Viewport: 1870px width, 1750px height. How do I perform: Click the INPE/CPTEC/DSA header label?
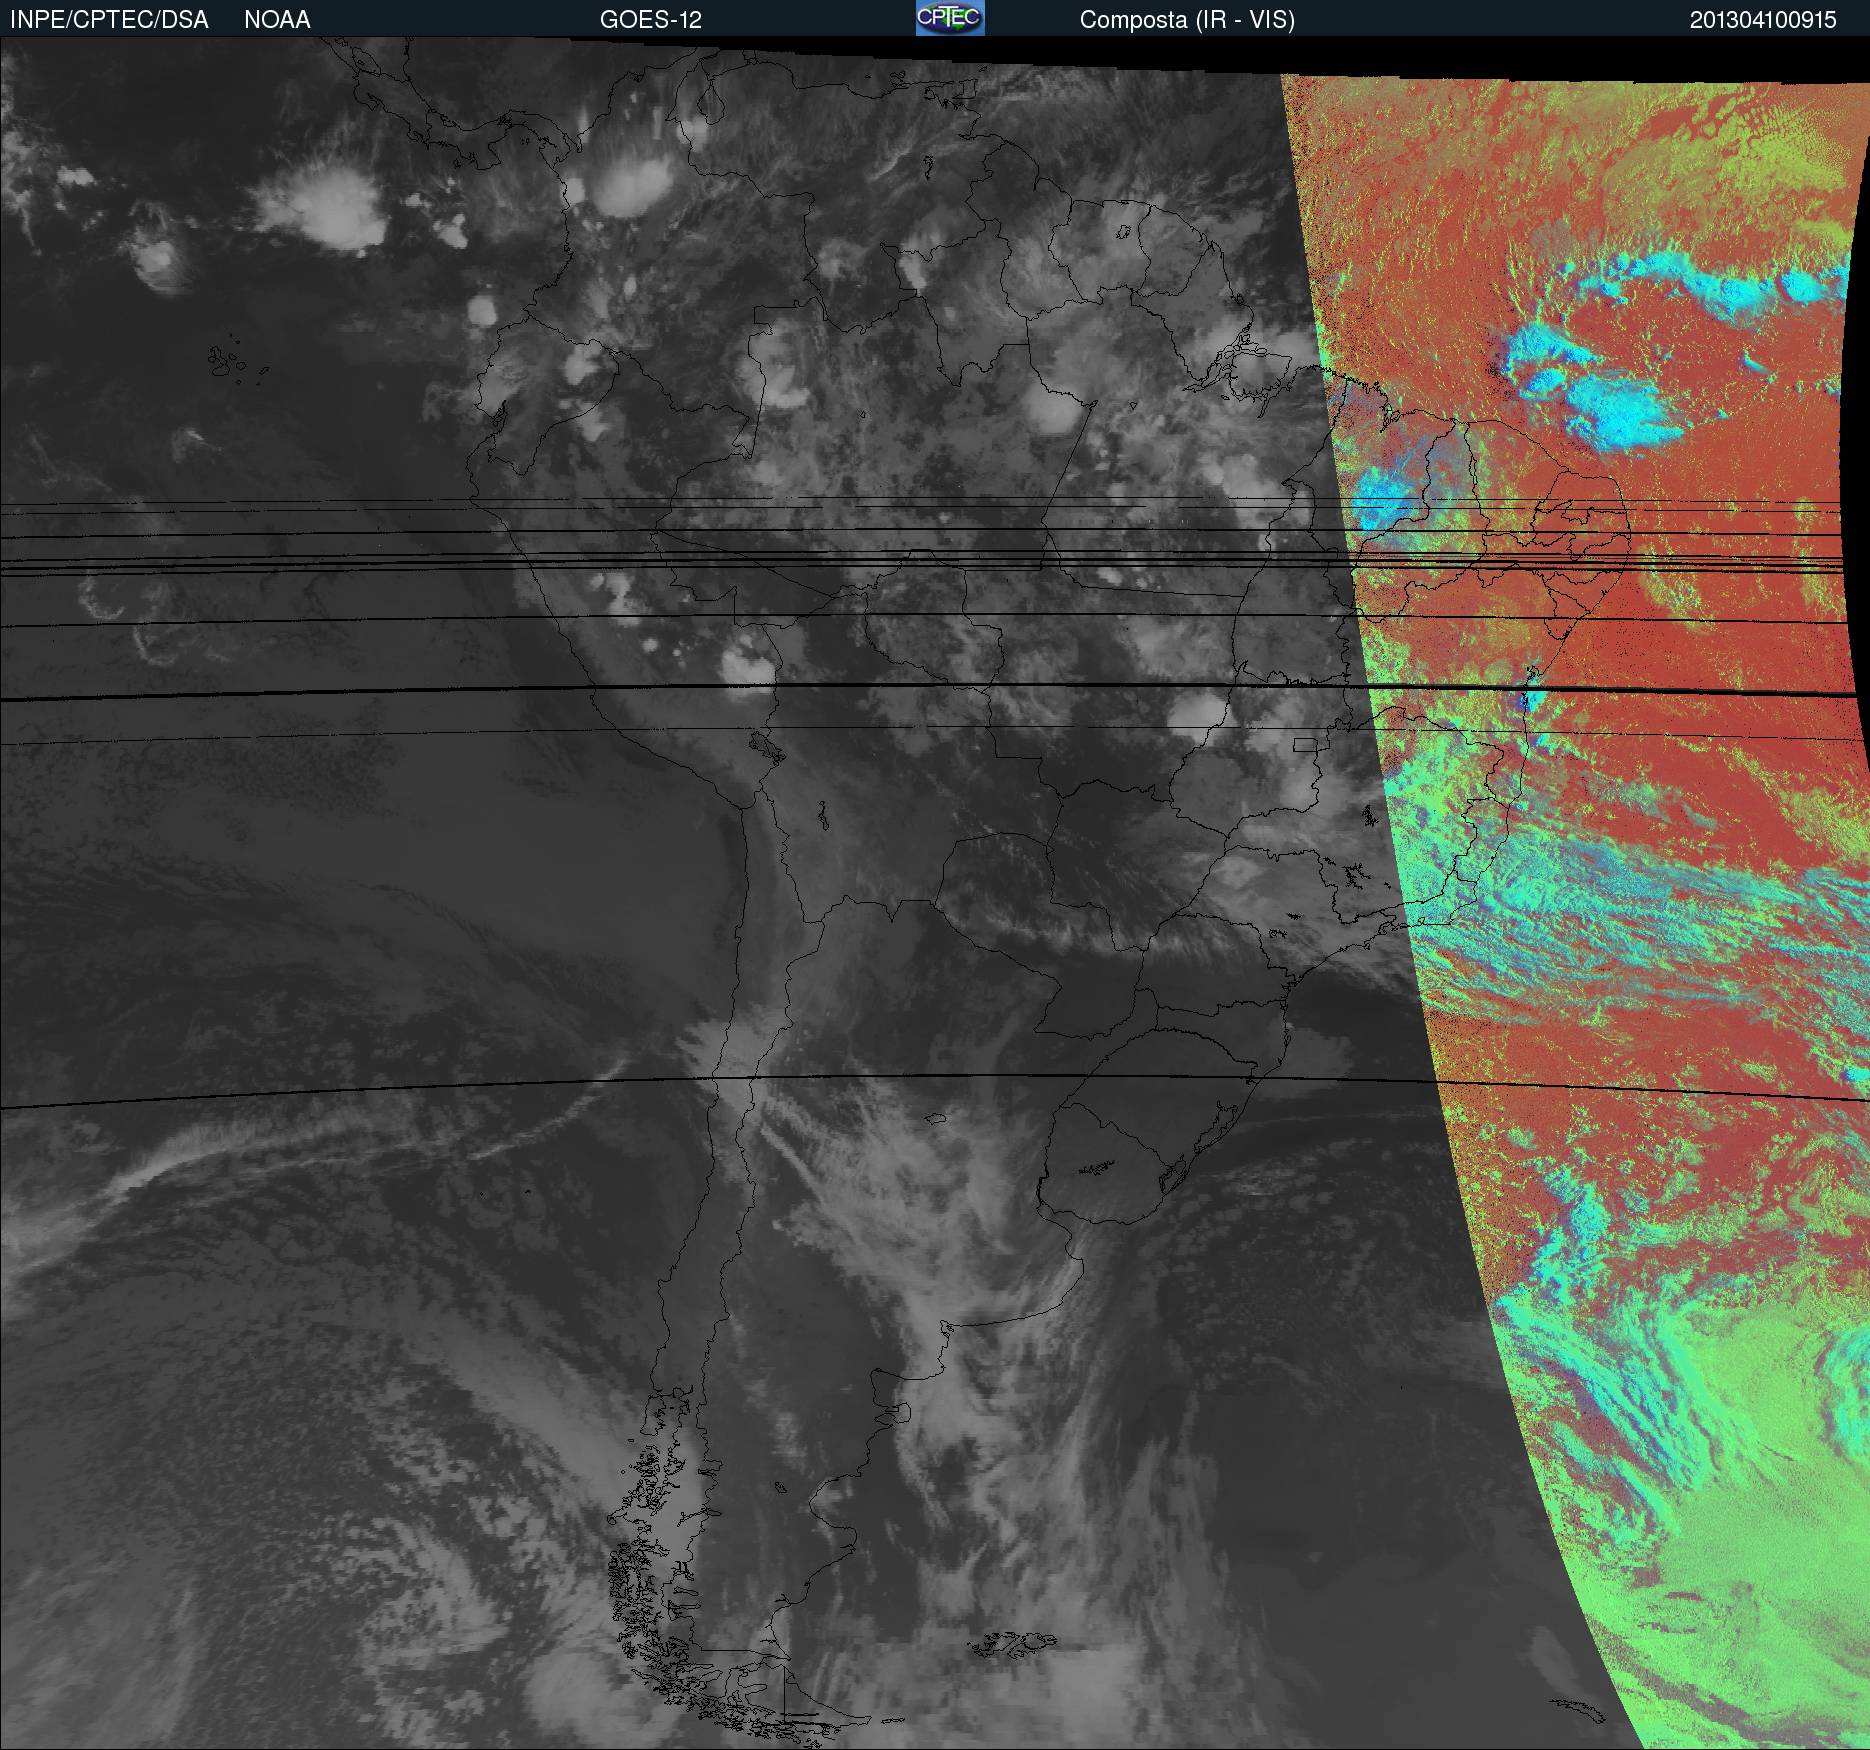coord(109,20)
